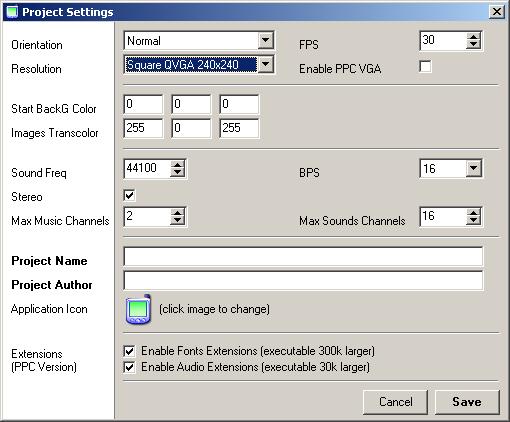Click the Project Settings title bar icon
Screen dimensions: 510x422
[x=12, y=12]
